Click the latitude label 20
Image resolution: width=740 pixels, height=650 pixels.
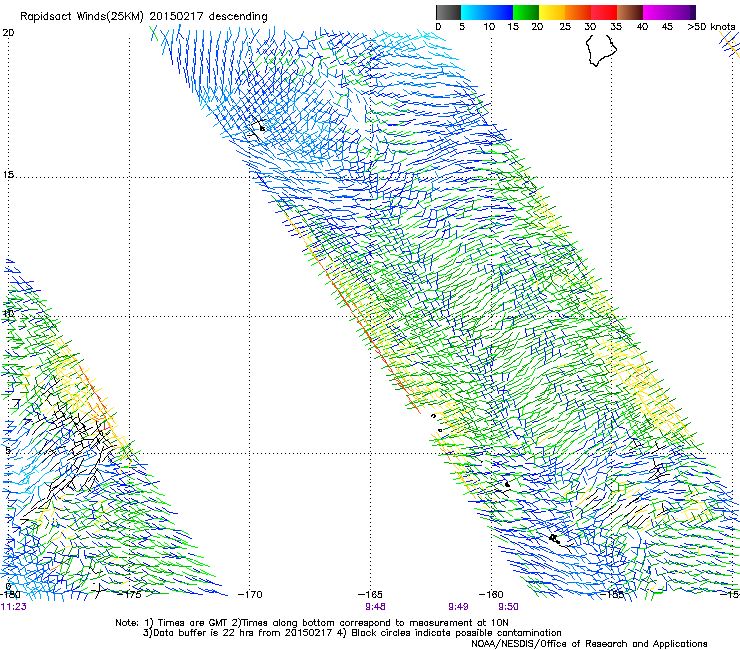[x=8, y=32]
